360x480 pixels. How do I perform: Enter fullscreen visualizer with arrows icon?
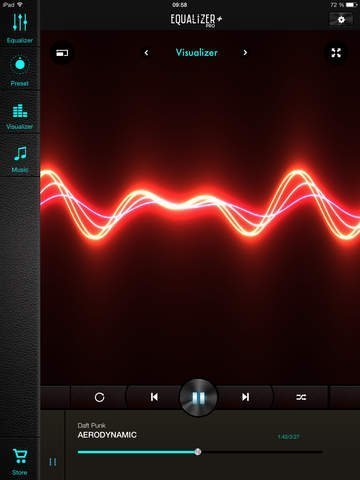pos(336,53)
